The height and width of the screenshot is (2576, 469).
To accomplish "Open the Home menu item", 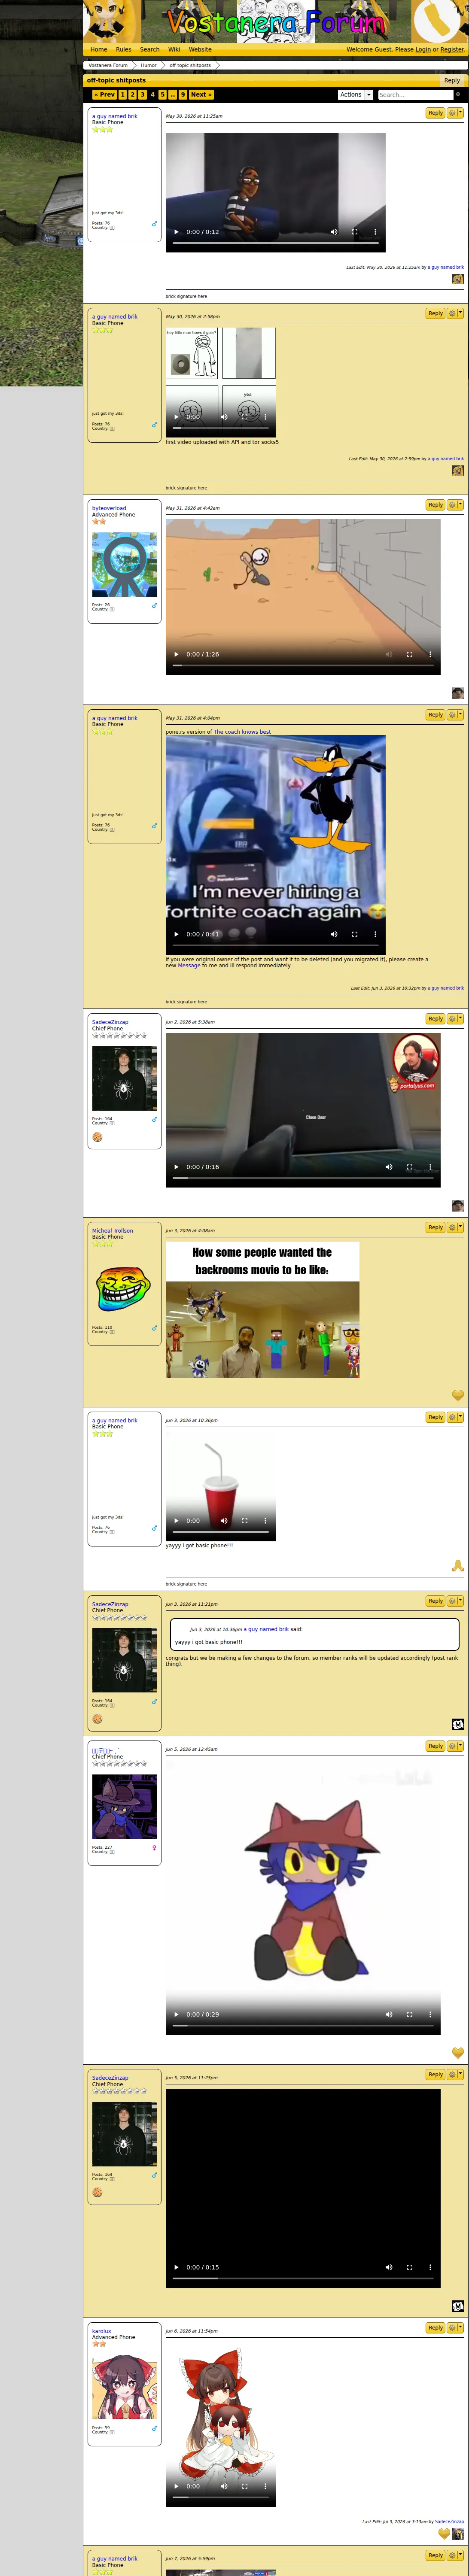I will 99,49.
